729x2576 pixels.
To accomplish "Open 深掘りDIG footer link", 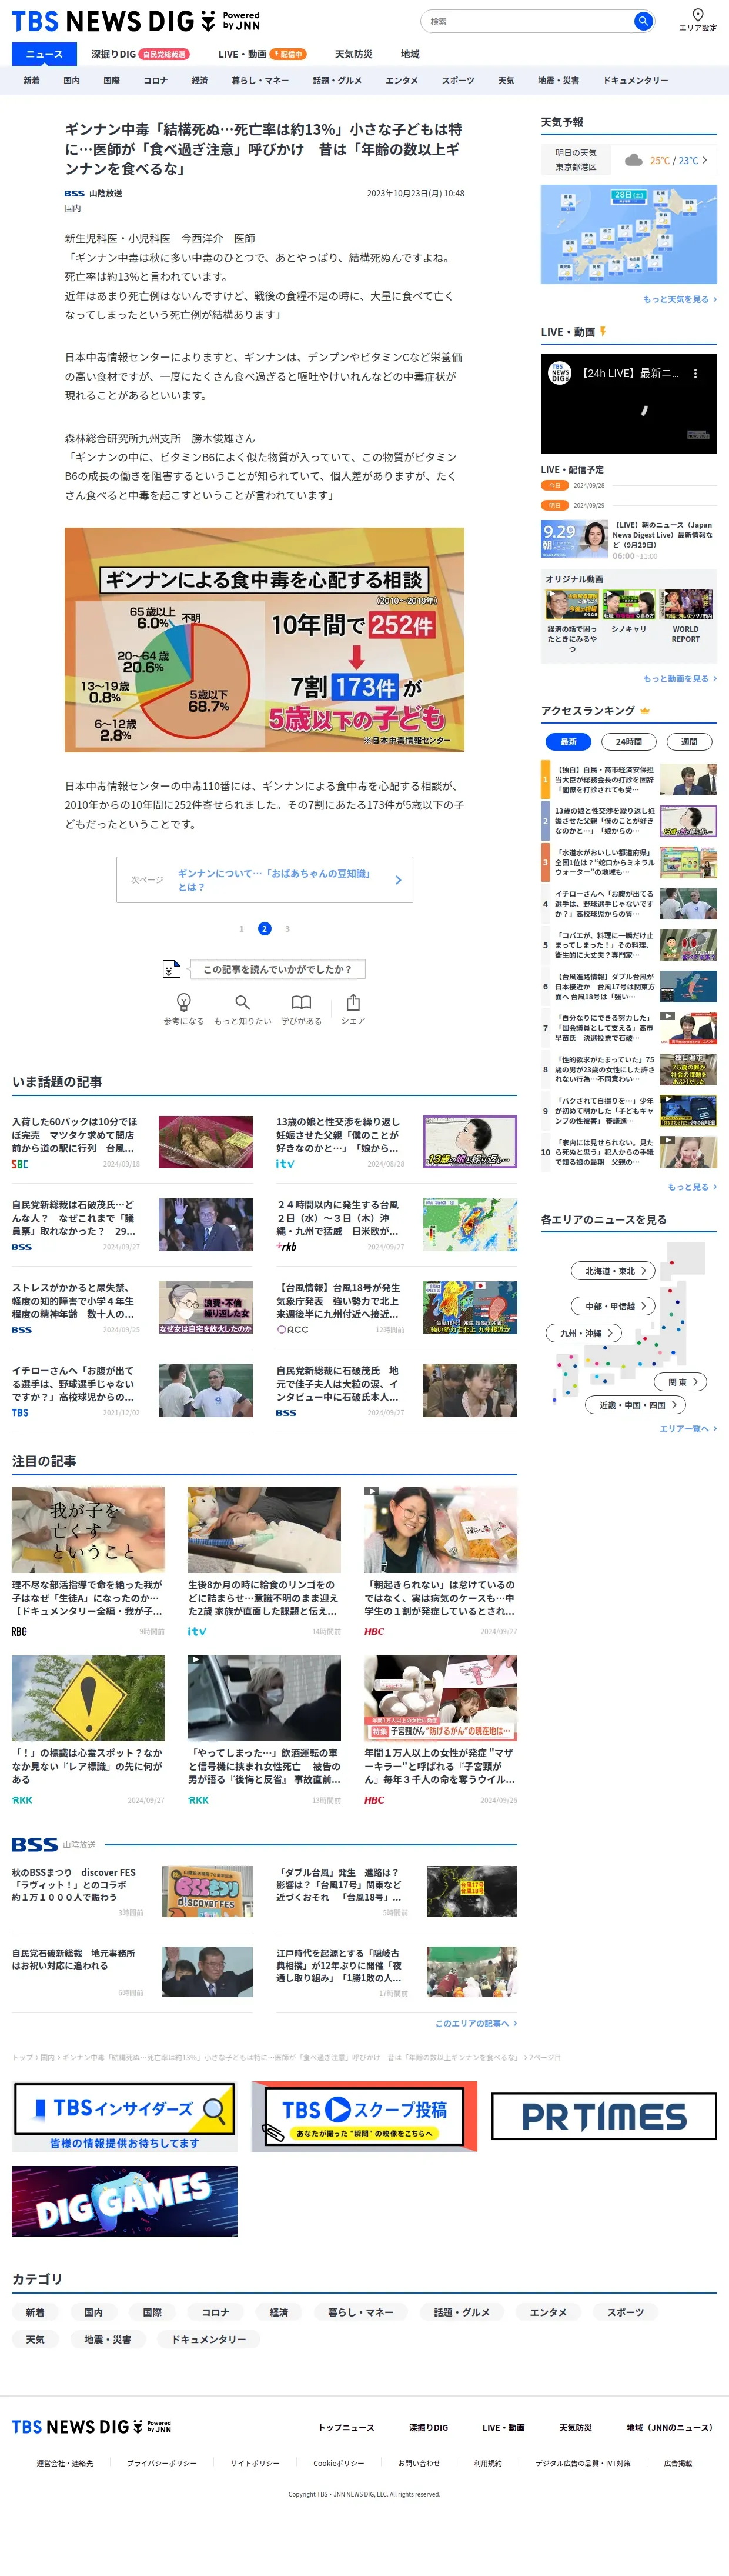I will pyautogui.click(x=428, y=2427).
